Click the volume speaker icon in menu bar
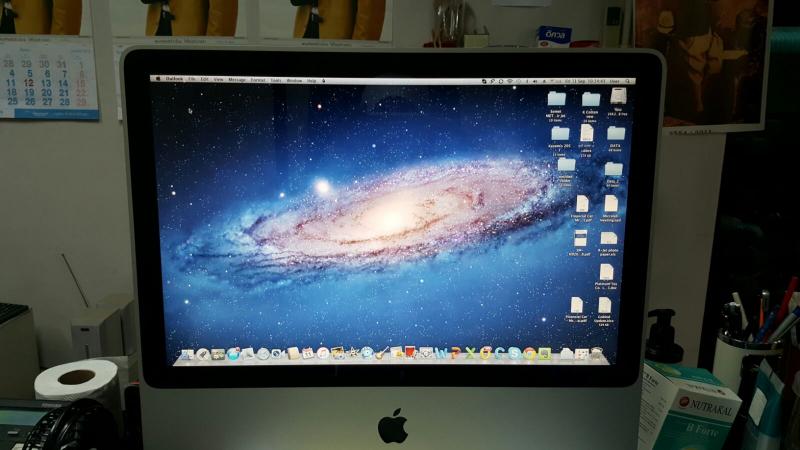Image resolution: width=800 pixels, height=450 pixels. [535, 81]
